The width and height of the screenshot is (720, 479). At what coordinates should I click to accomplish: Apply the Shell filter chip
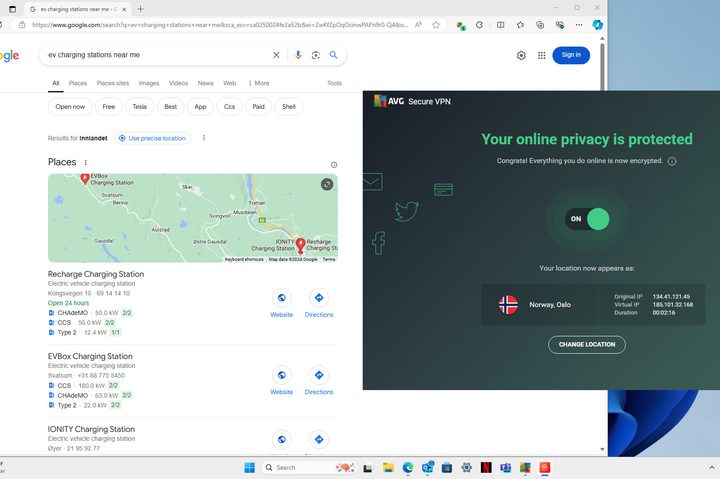pos(288,107)
